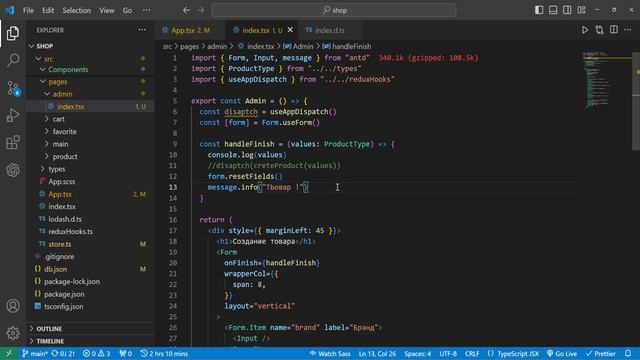Synchronize changes in status bar
640x360 pixels.
[63, 353]
